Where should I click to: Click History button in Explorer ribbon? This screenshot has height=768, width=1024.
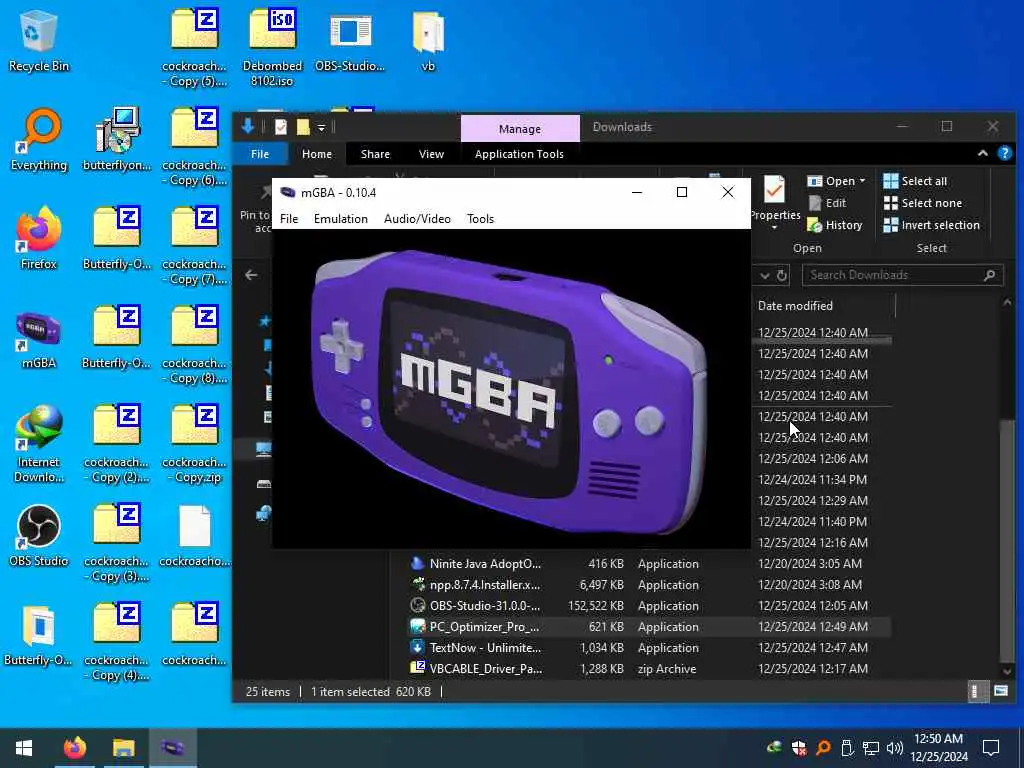[835, 225]
